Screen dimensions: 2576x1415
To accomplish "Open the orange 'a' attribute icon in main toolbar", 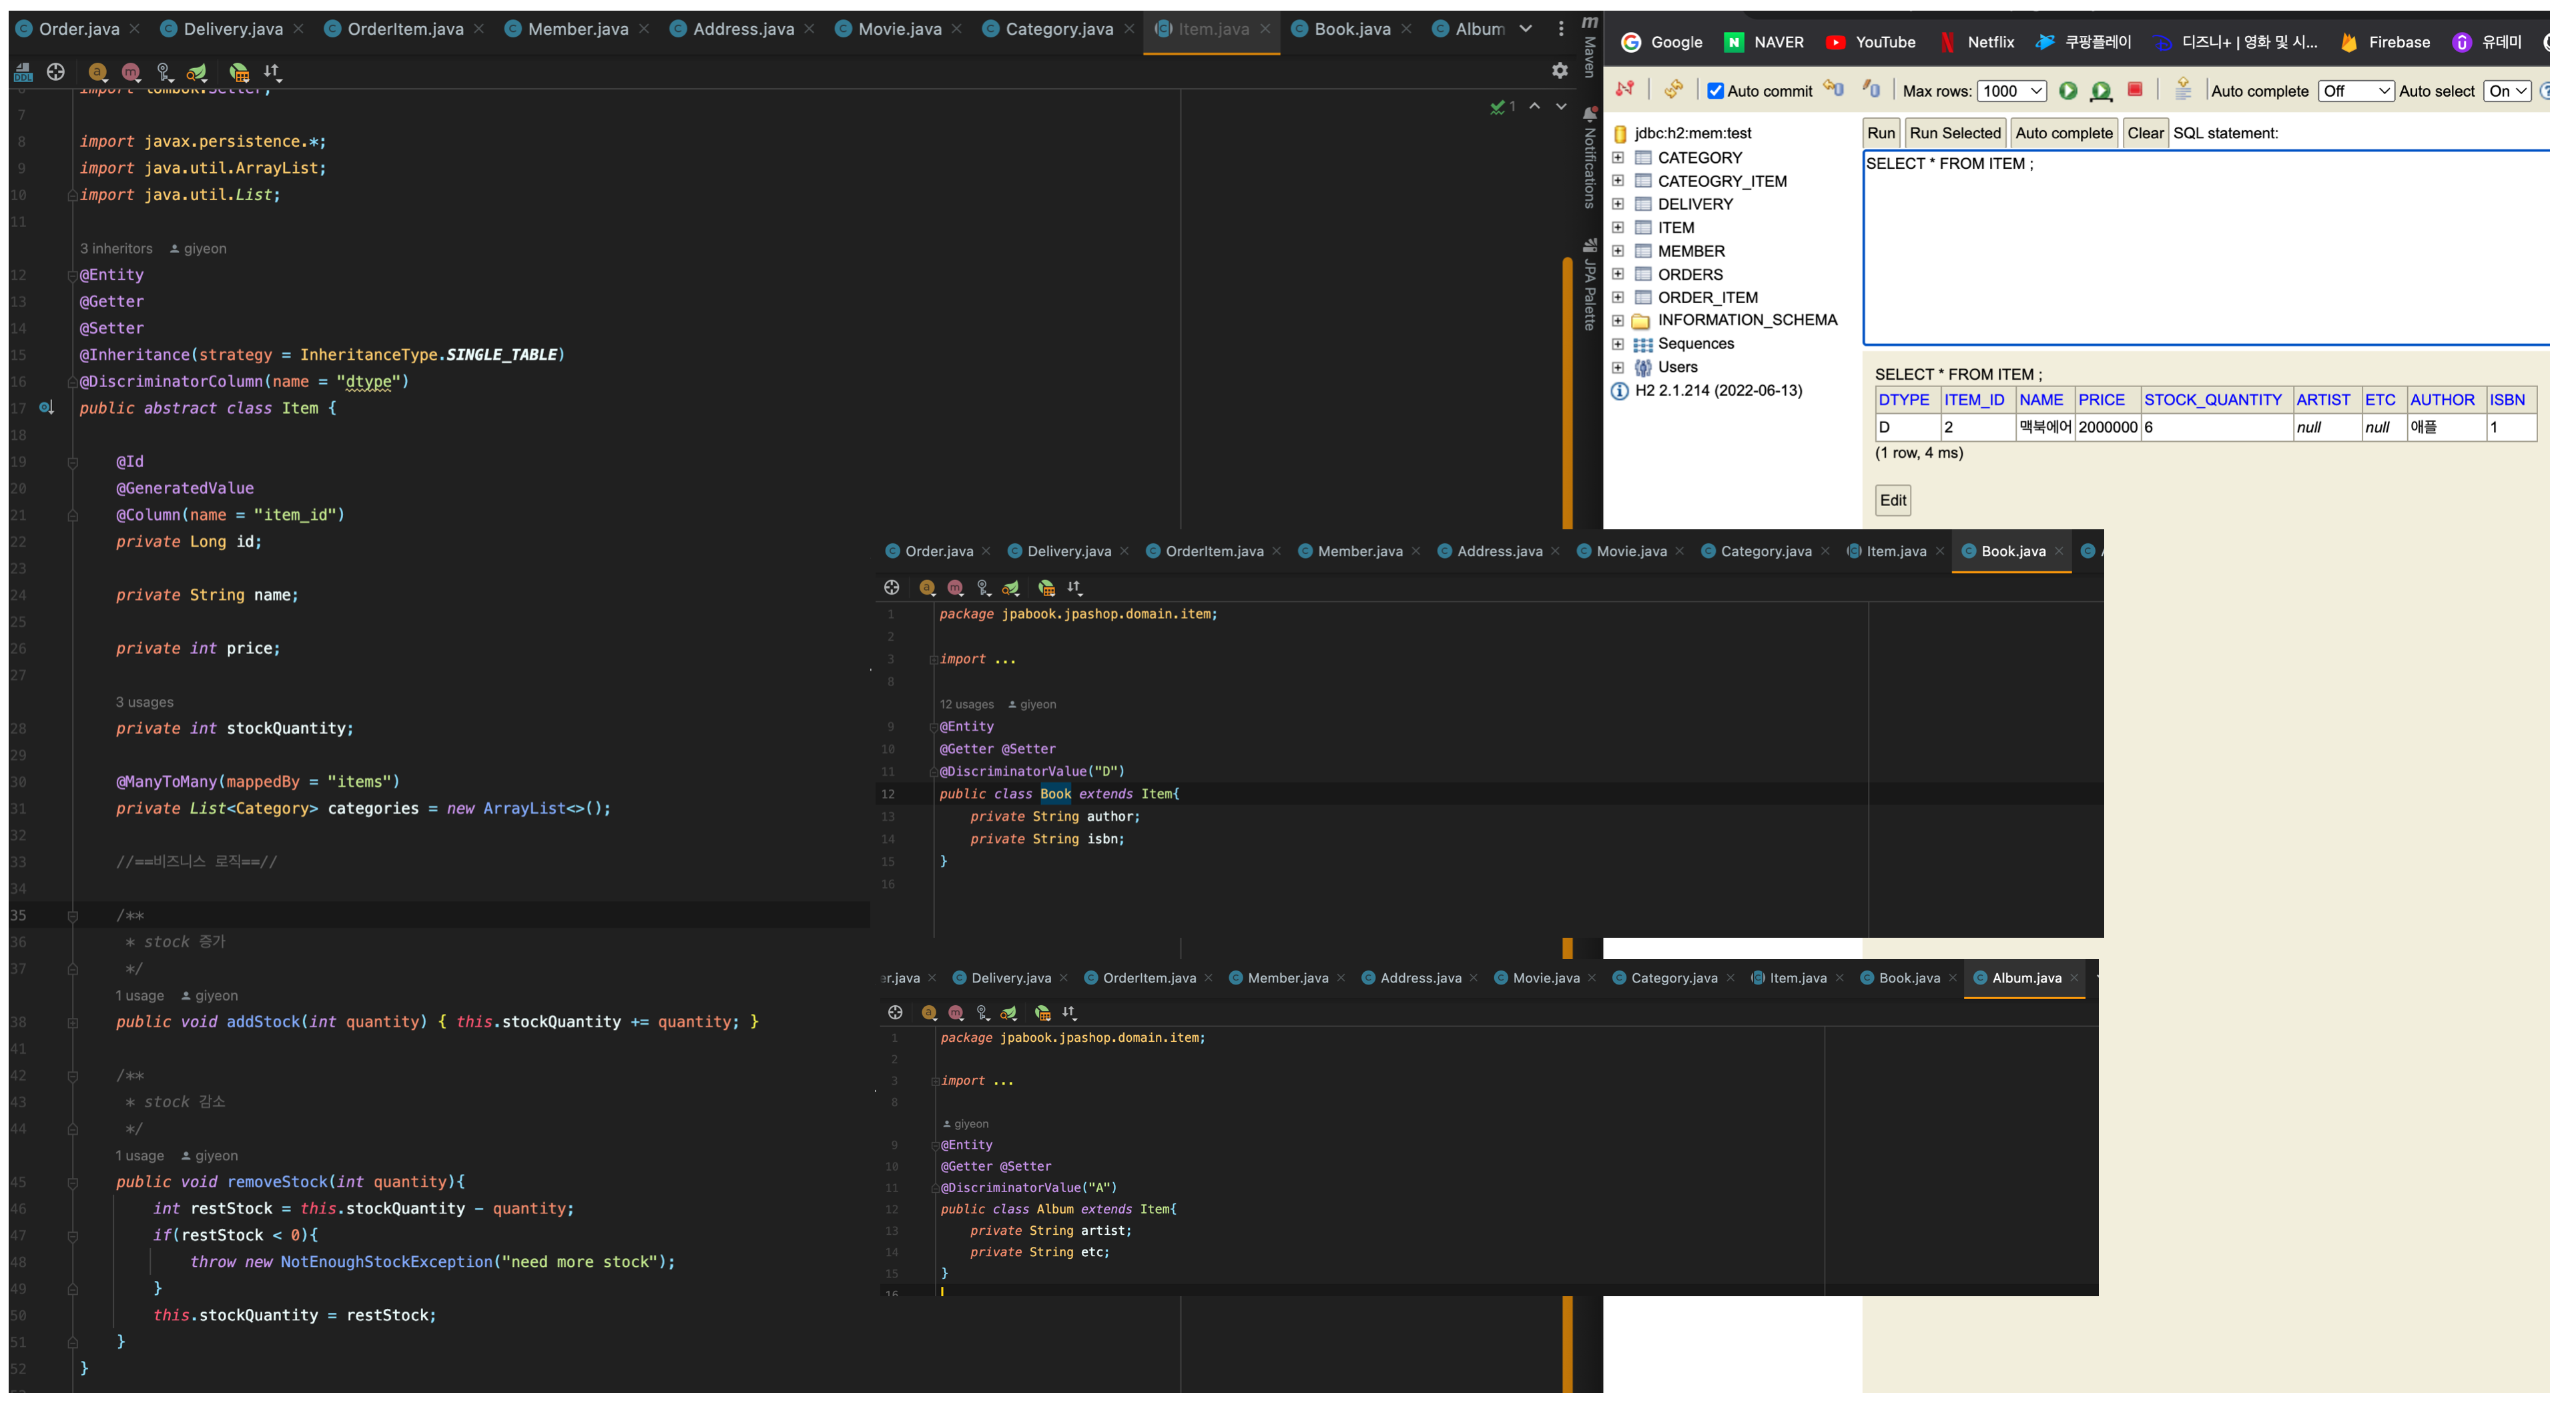I will coord(97,72).
